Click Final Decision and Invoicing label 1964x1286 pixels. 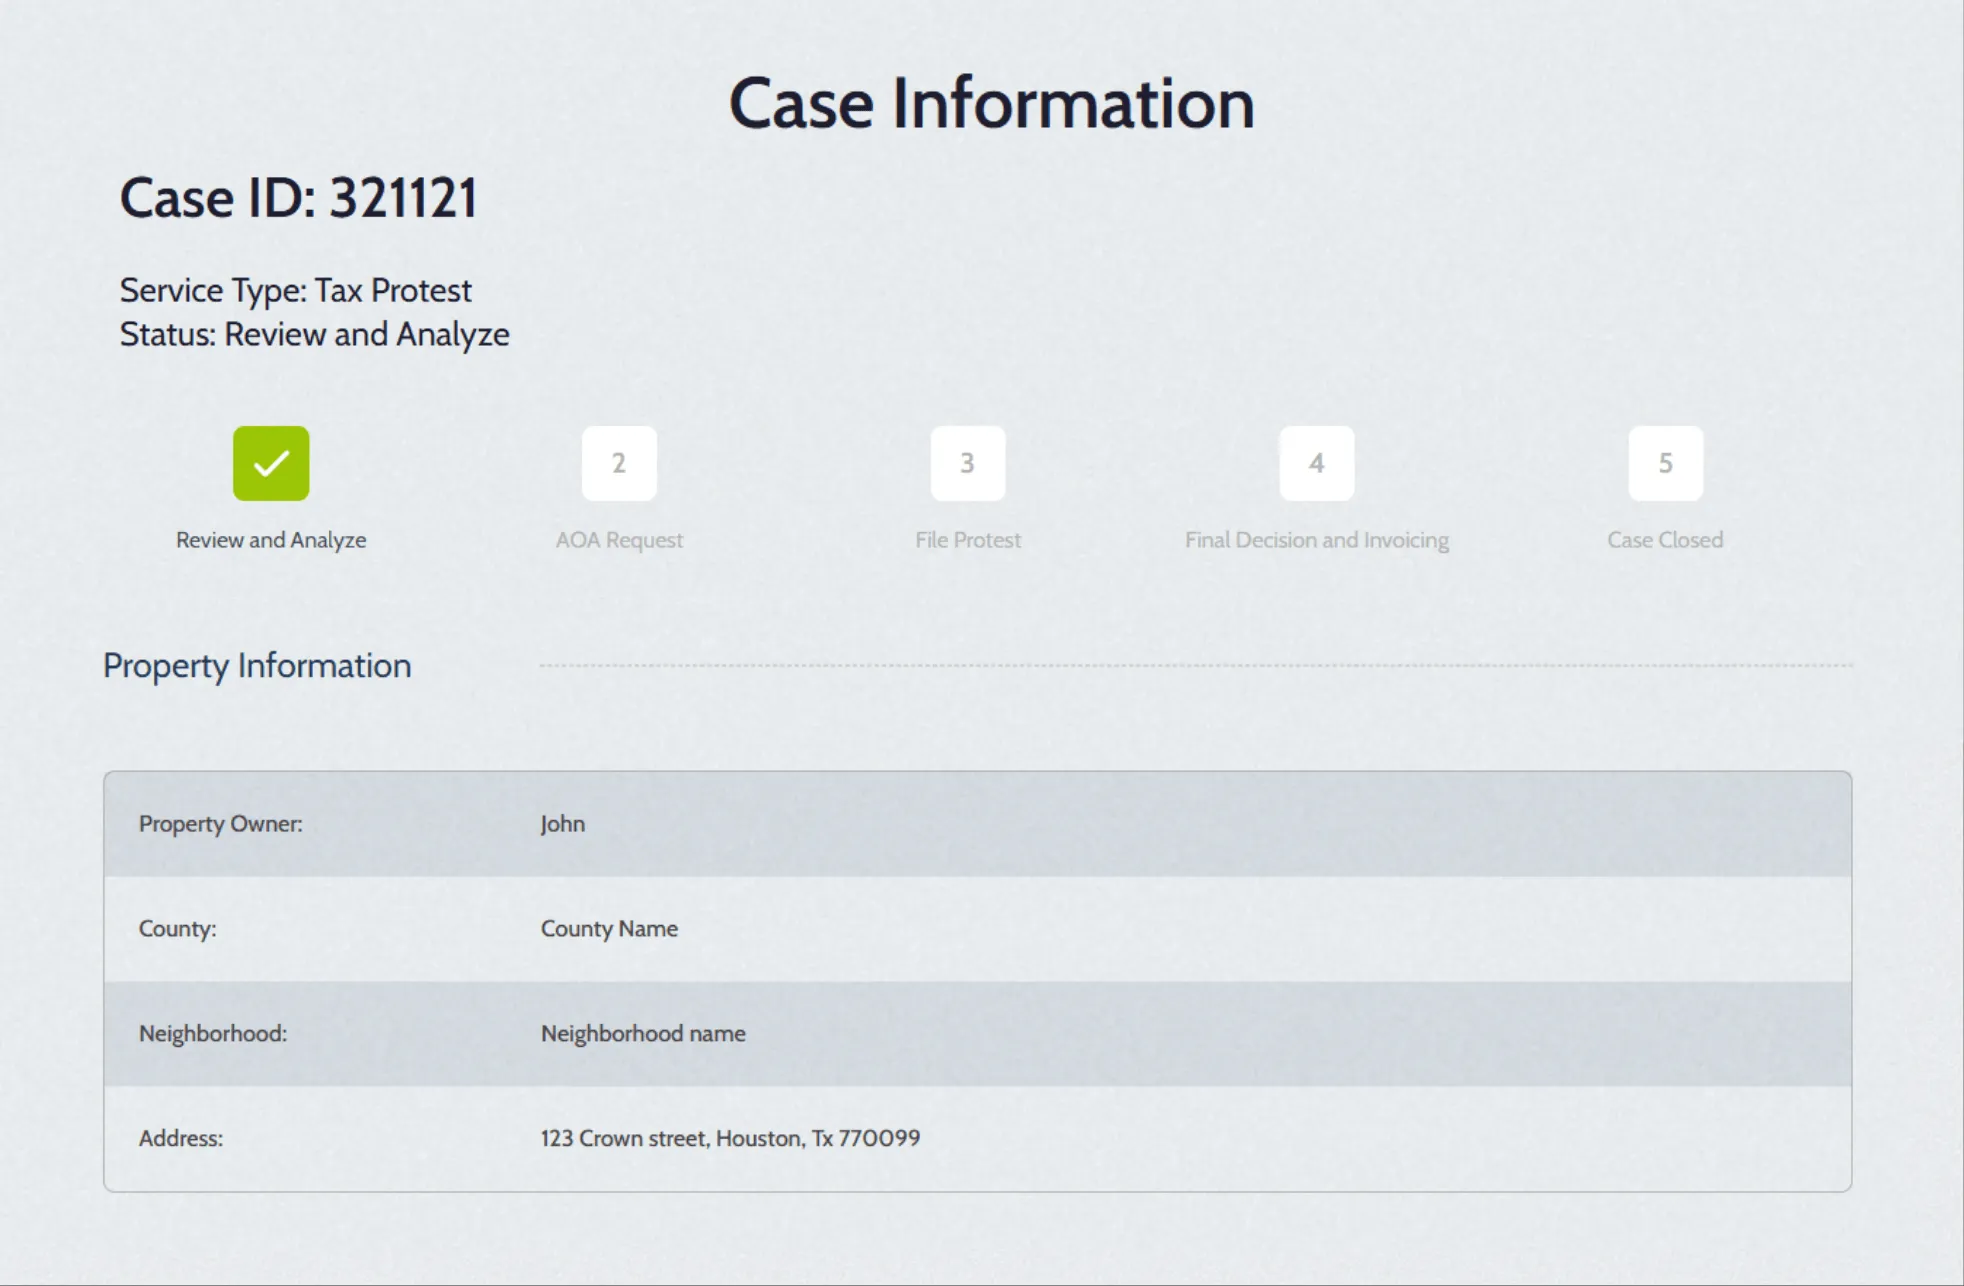[x=1316, y=540]
